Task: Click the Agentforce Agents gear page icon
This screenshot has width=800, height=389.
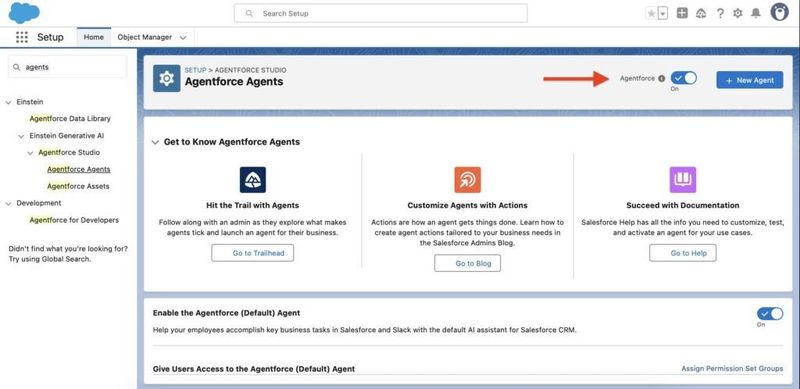Action: [x=167, y=78]
